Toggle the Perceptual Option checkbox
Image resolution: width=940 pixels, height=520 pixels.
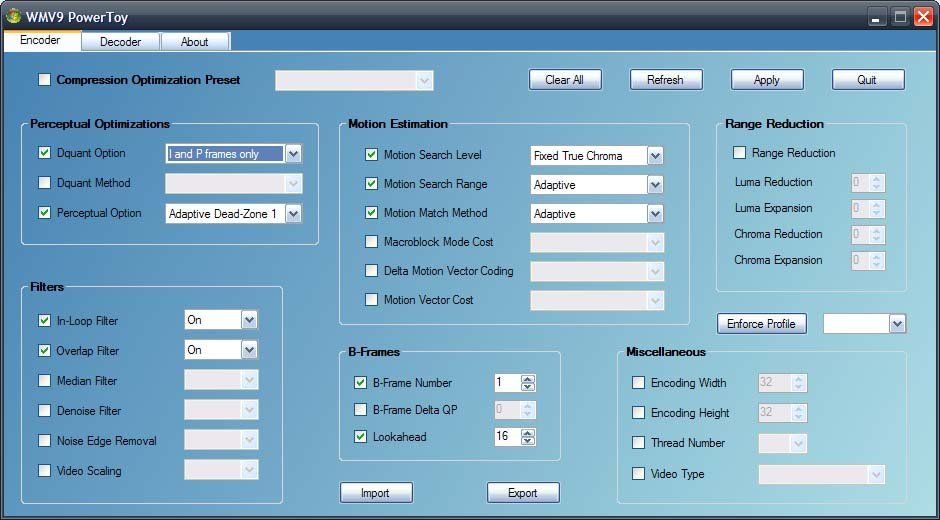[x=44, y=213]
